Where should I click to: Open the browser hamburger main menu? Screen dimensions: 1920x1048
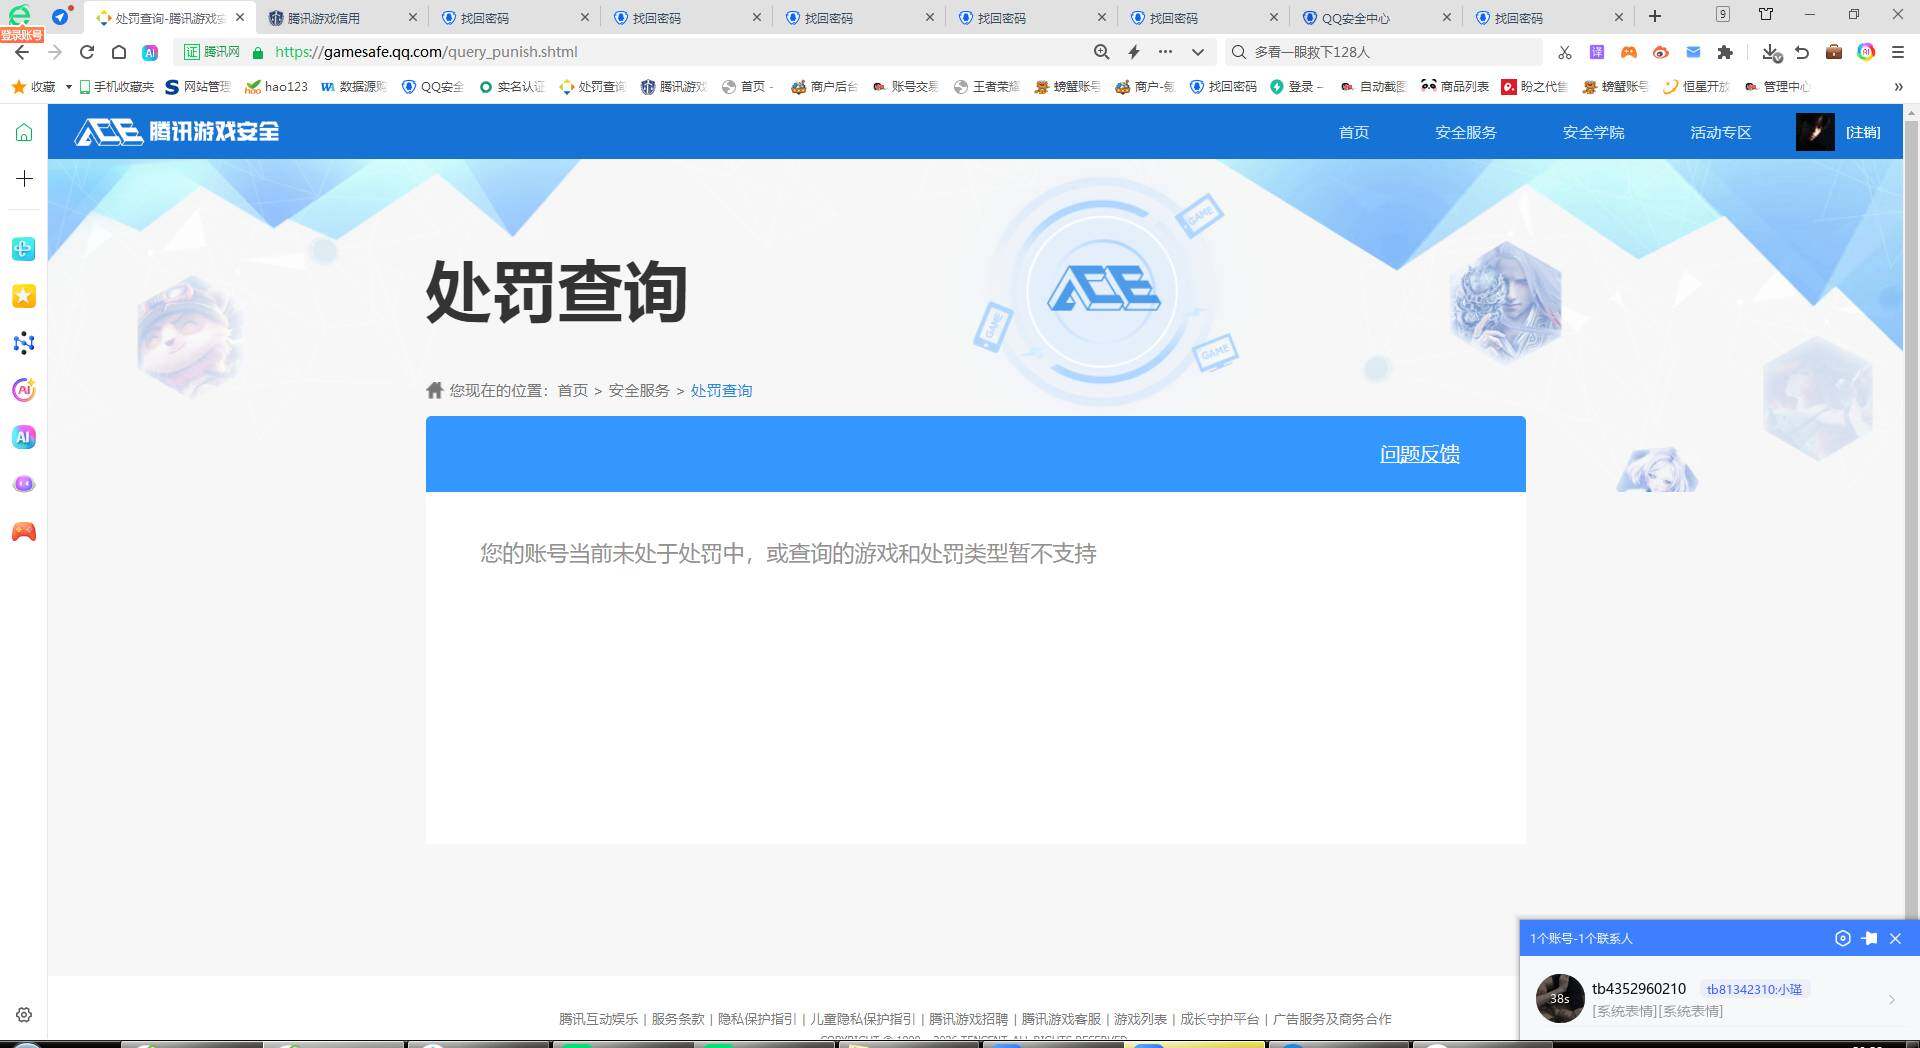click(1898, 52)
